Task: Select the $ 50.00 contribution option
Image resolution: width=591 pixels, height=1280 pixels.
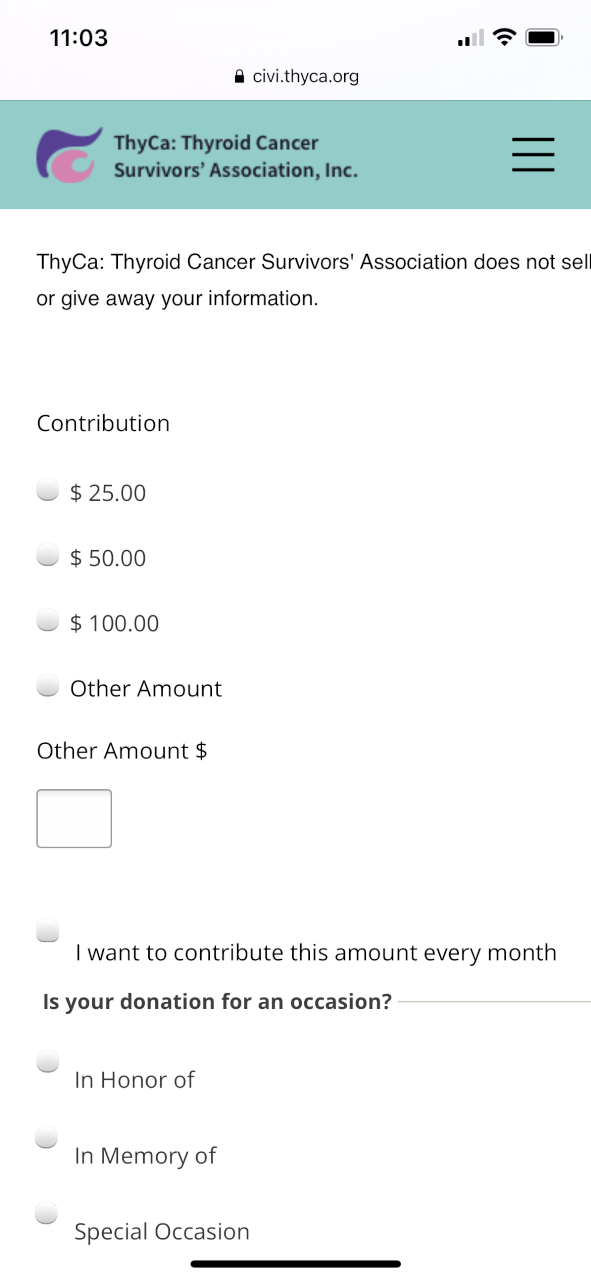Action: point(47,555)
